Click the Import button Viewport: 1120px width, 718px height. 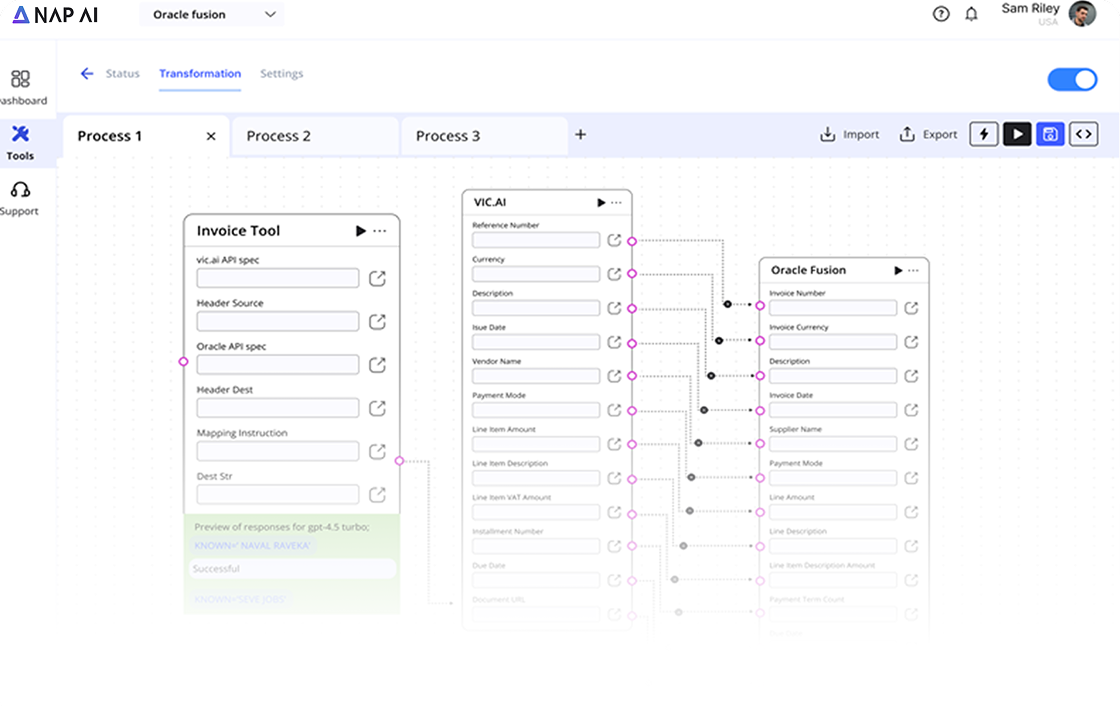(x=849, y=134)
